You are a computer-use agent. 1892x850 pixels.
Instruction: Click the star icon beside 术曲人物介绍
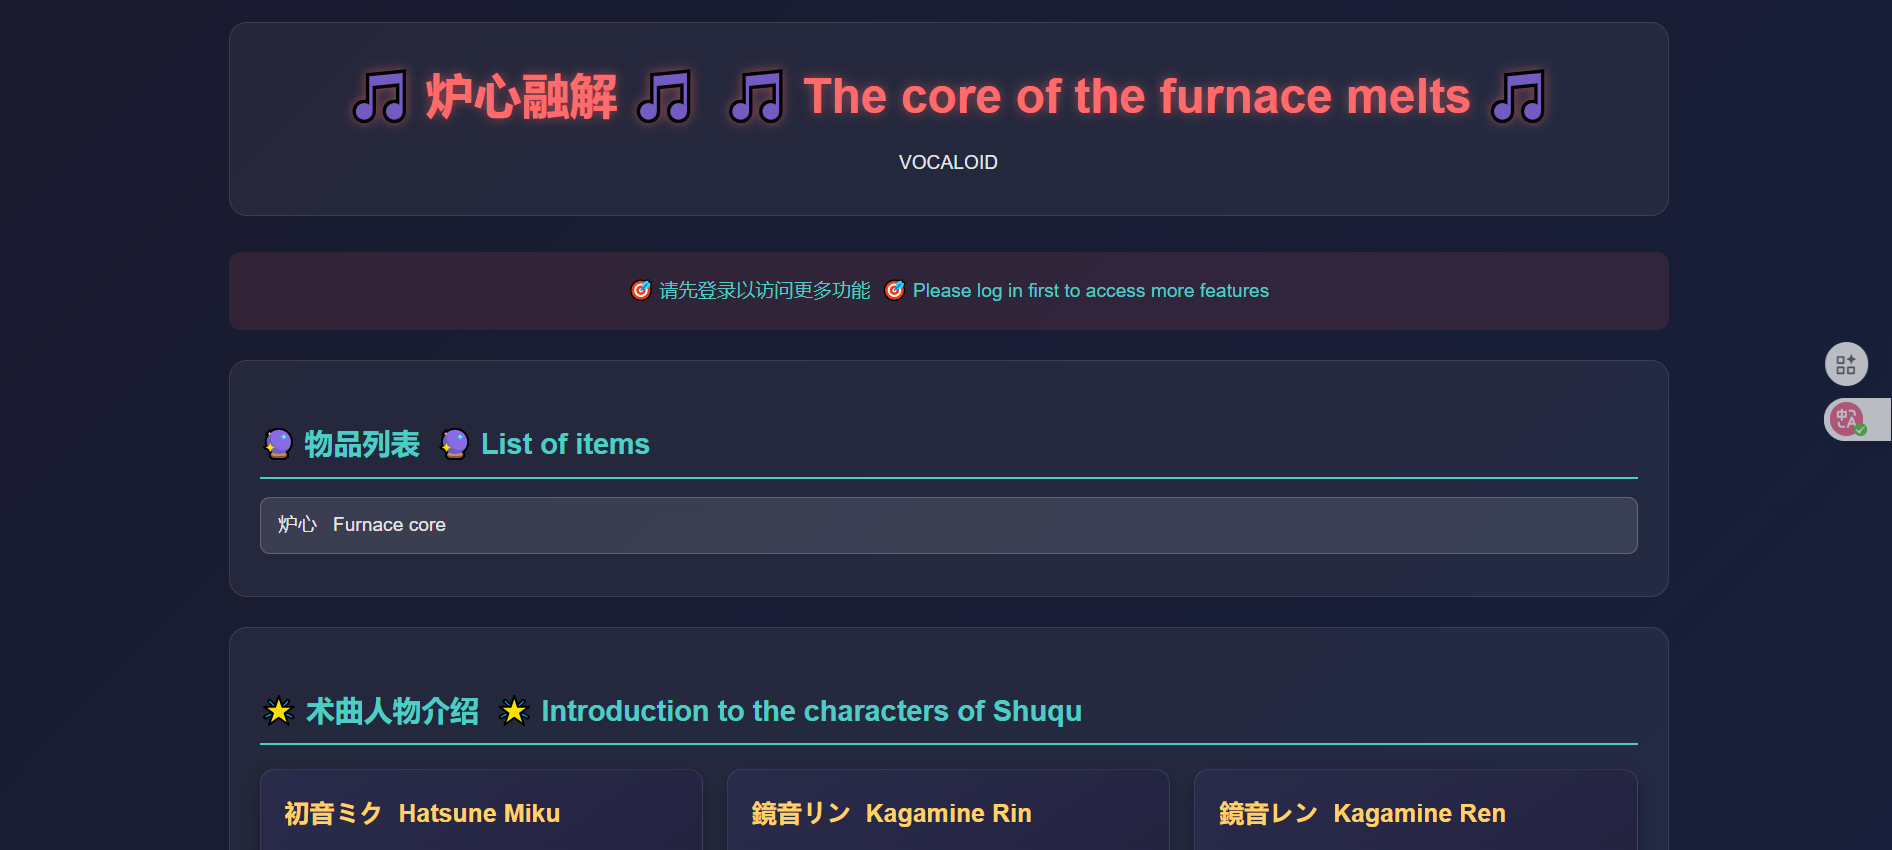(278, 711)
